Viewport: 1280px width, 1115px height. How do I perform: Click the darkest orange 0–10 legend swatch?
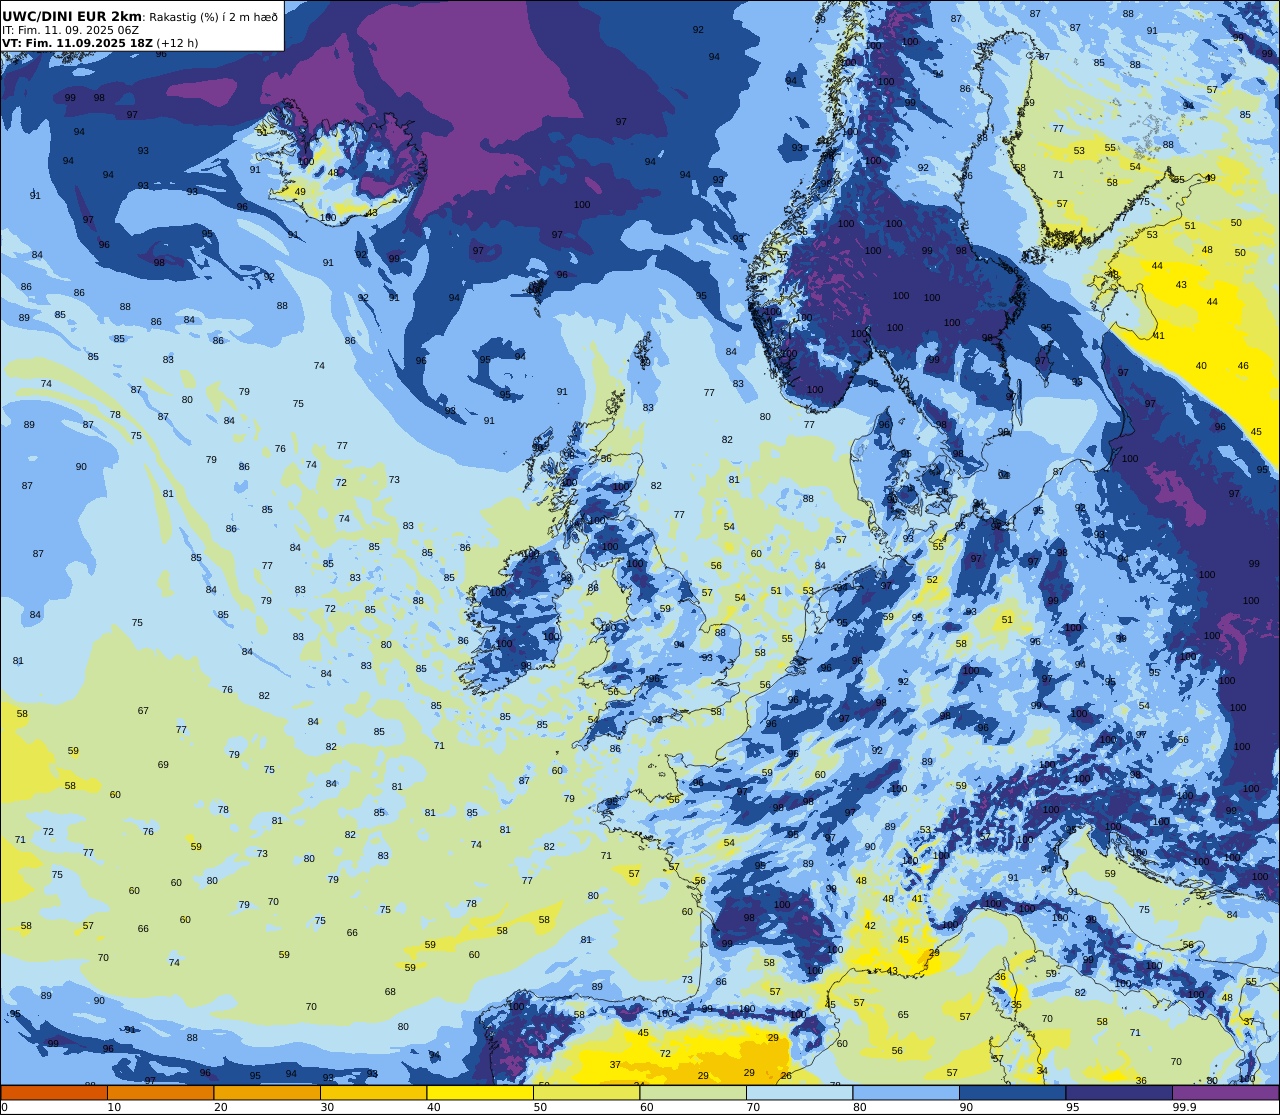pyautogui.click(x=54, y=1092)
